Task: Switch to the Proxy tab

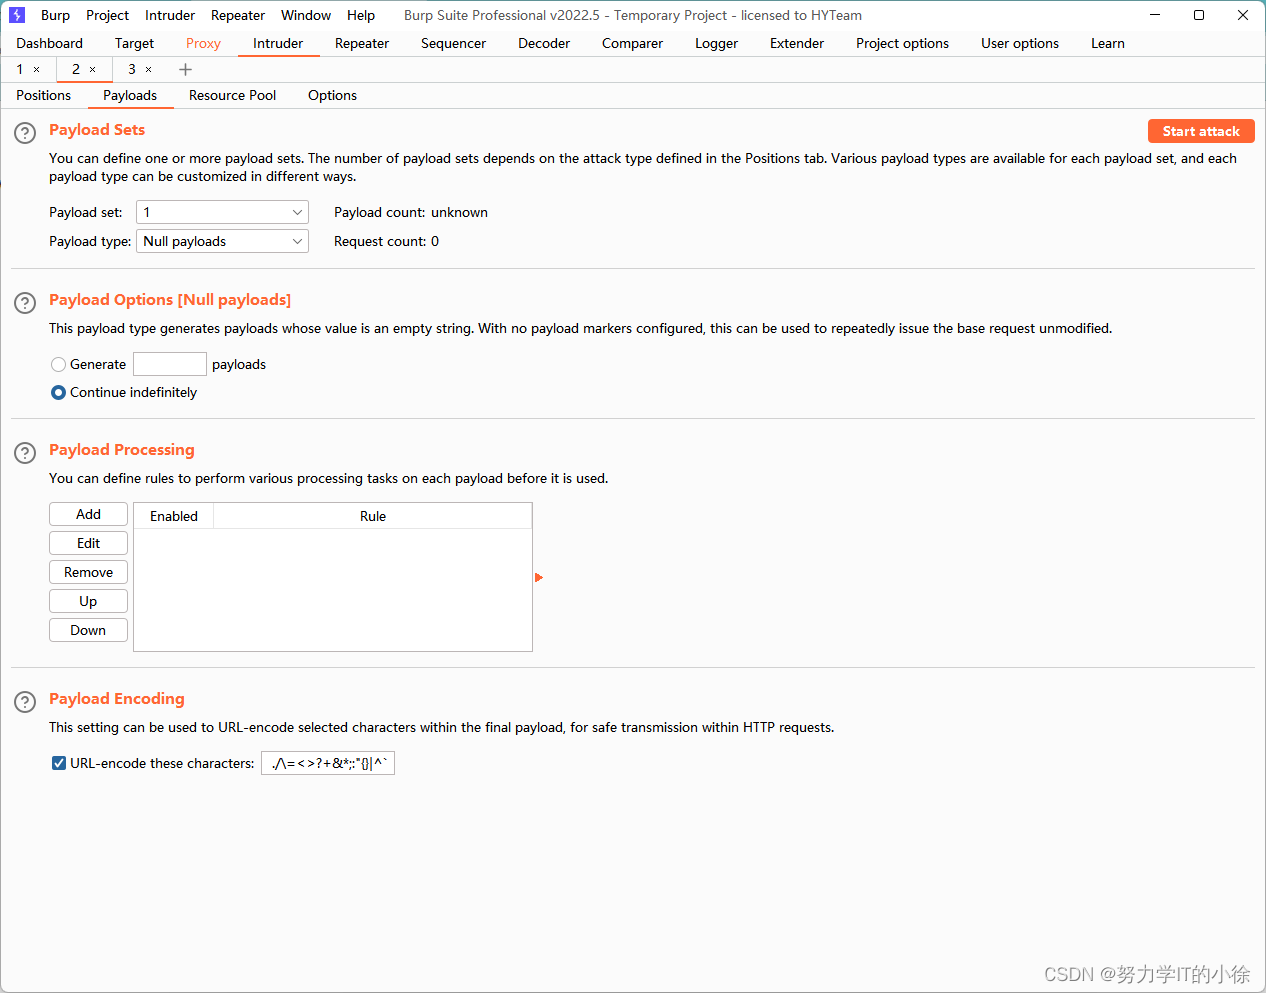Action: point(203,43)
